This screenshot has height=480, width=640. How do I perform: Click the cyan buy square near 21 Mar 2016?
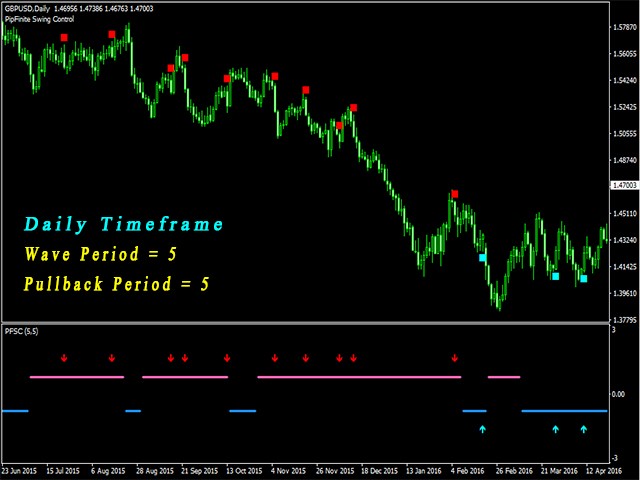[556, 276]
